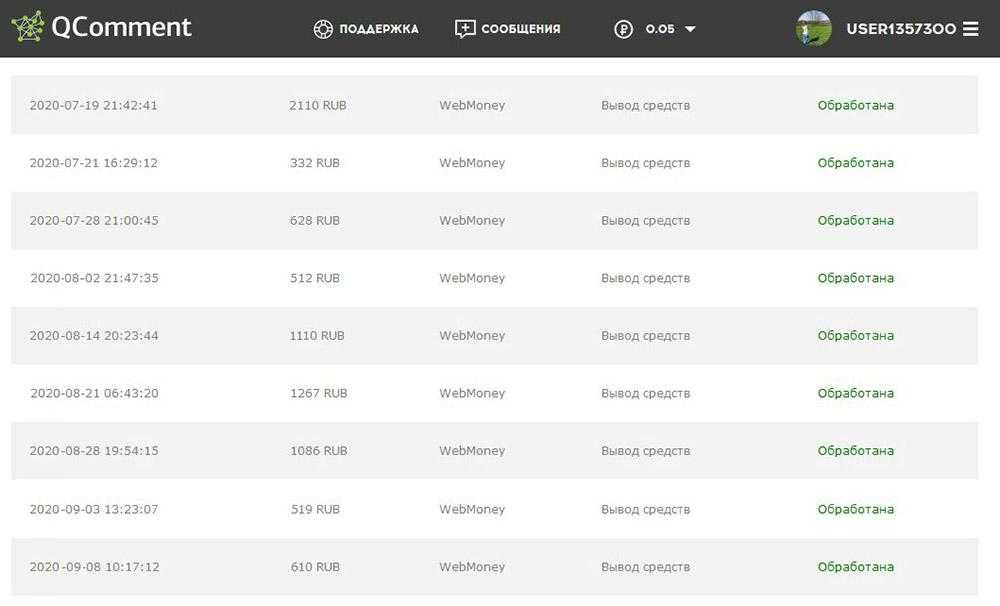This screenshot has width=1000, height=606.
Task: Click the ruble balance icon
Action: [x=624, y=29]
